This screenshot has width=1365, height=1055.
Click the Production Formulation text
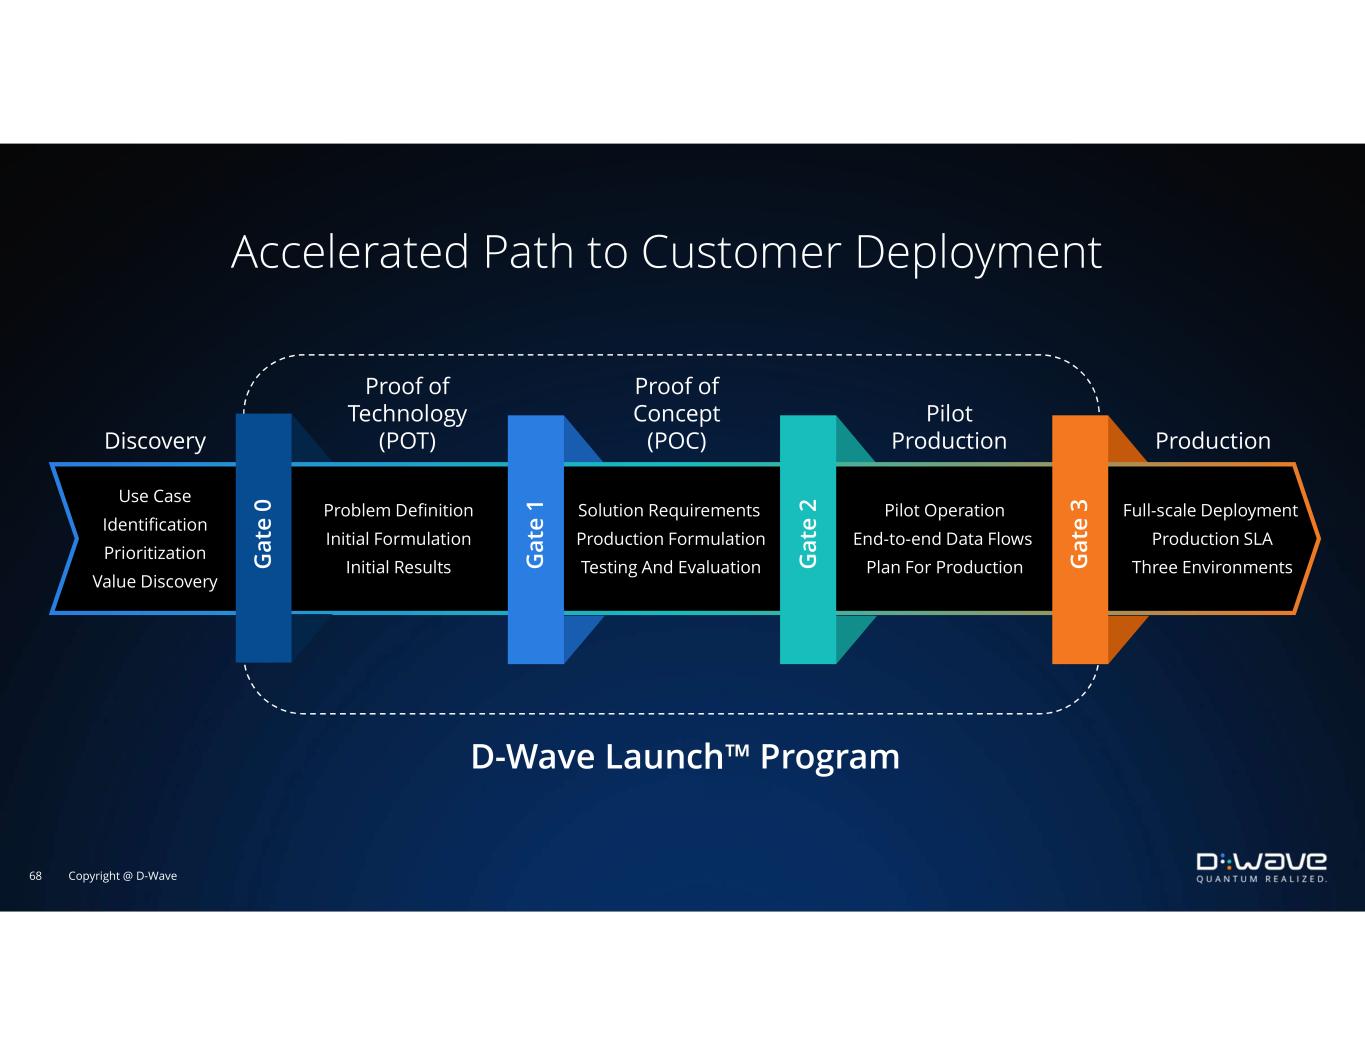point(671,539)
